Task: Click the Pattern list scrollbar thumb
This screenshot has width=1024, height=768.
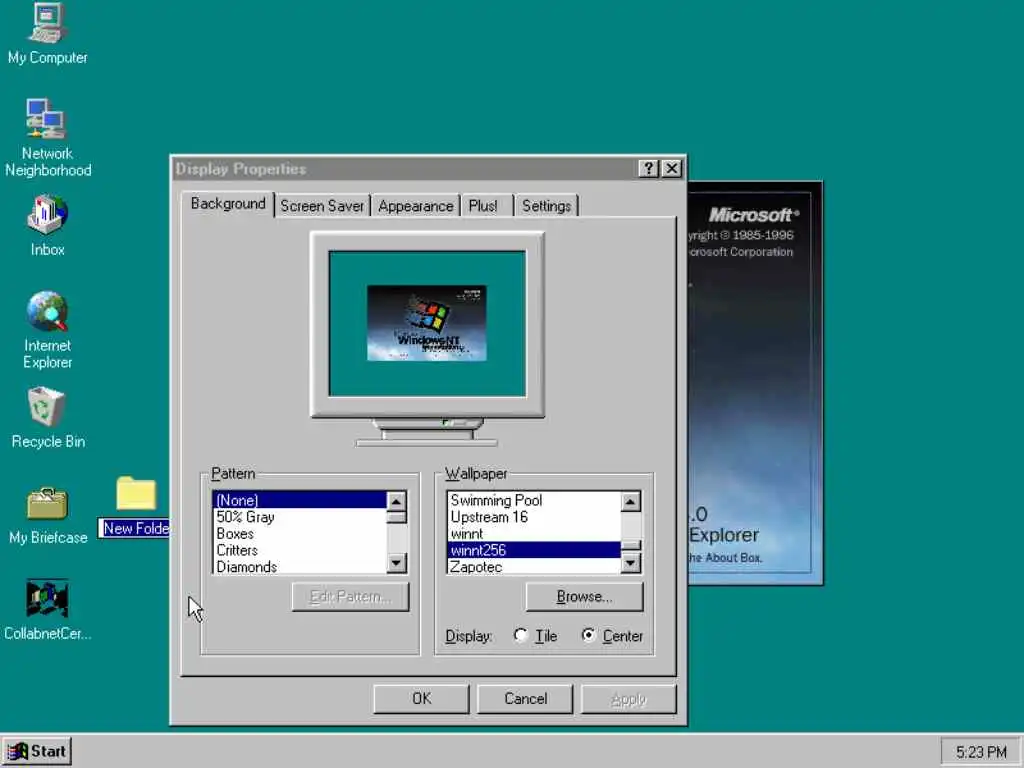Action: 396,517
